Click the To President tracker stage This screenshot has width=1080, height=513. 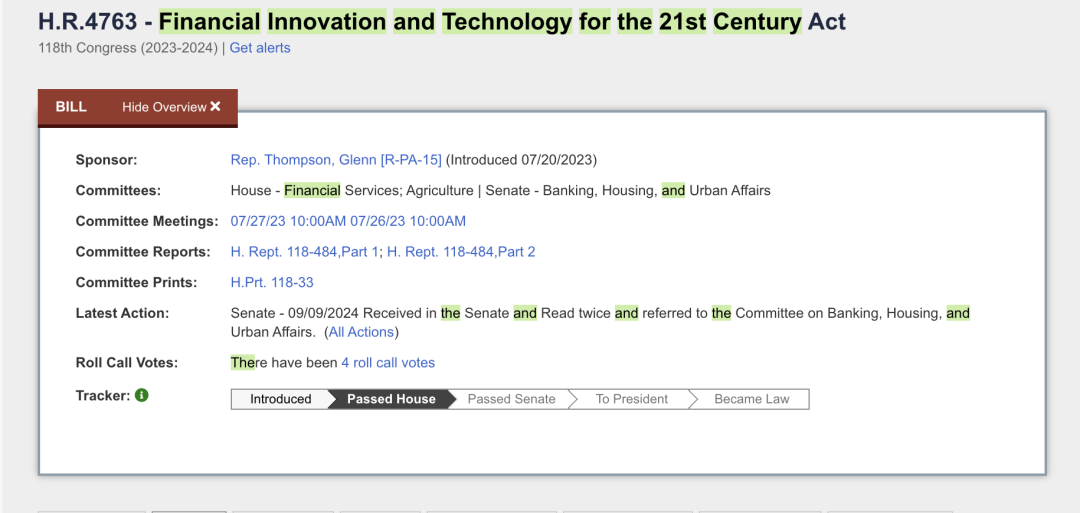[x=632, y=399]
